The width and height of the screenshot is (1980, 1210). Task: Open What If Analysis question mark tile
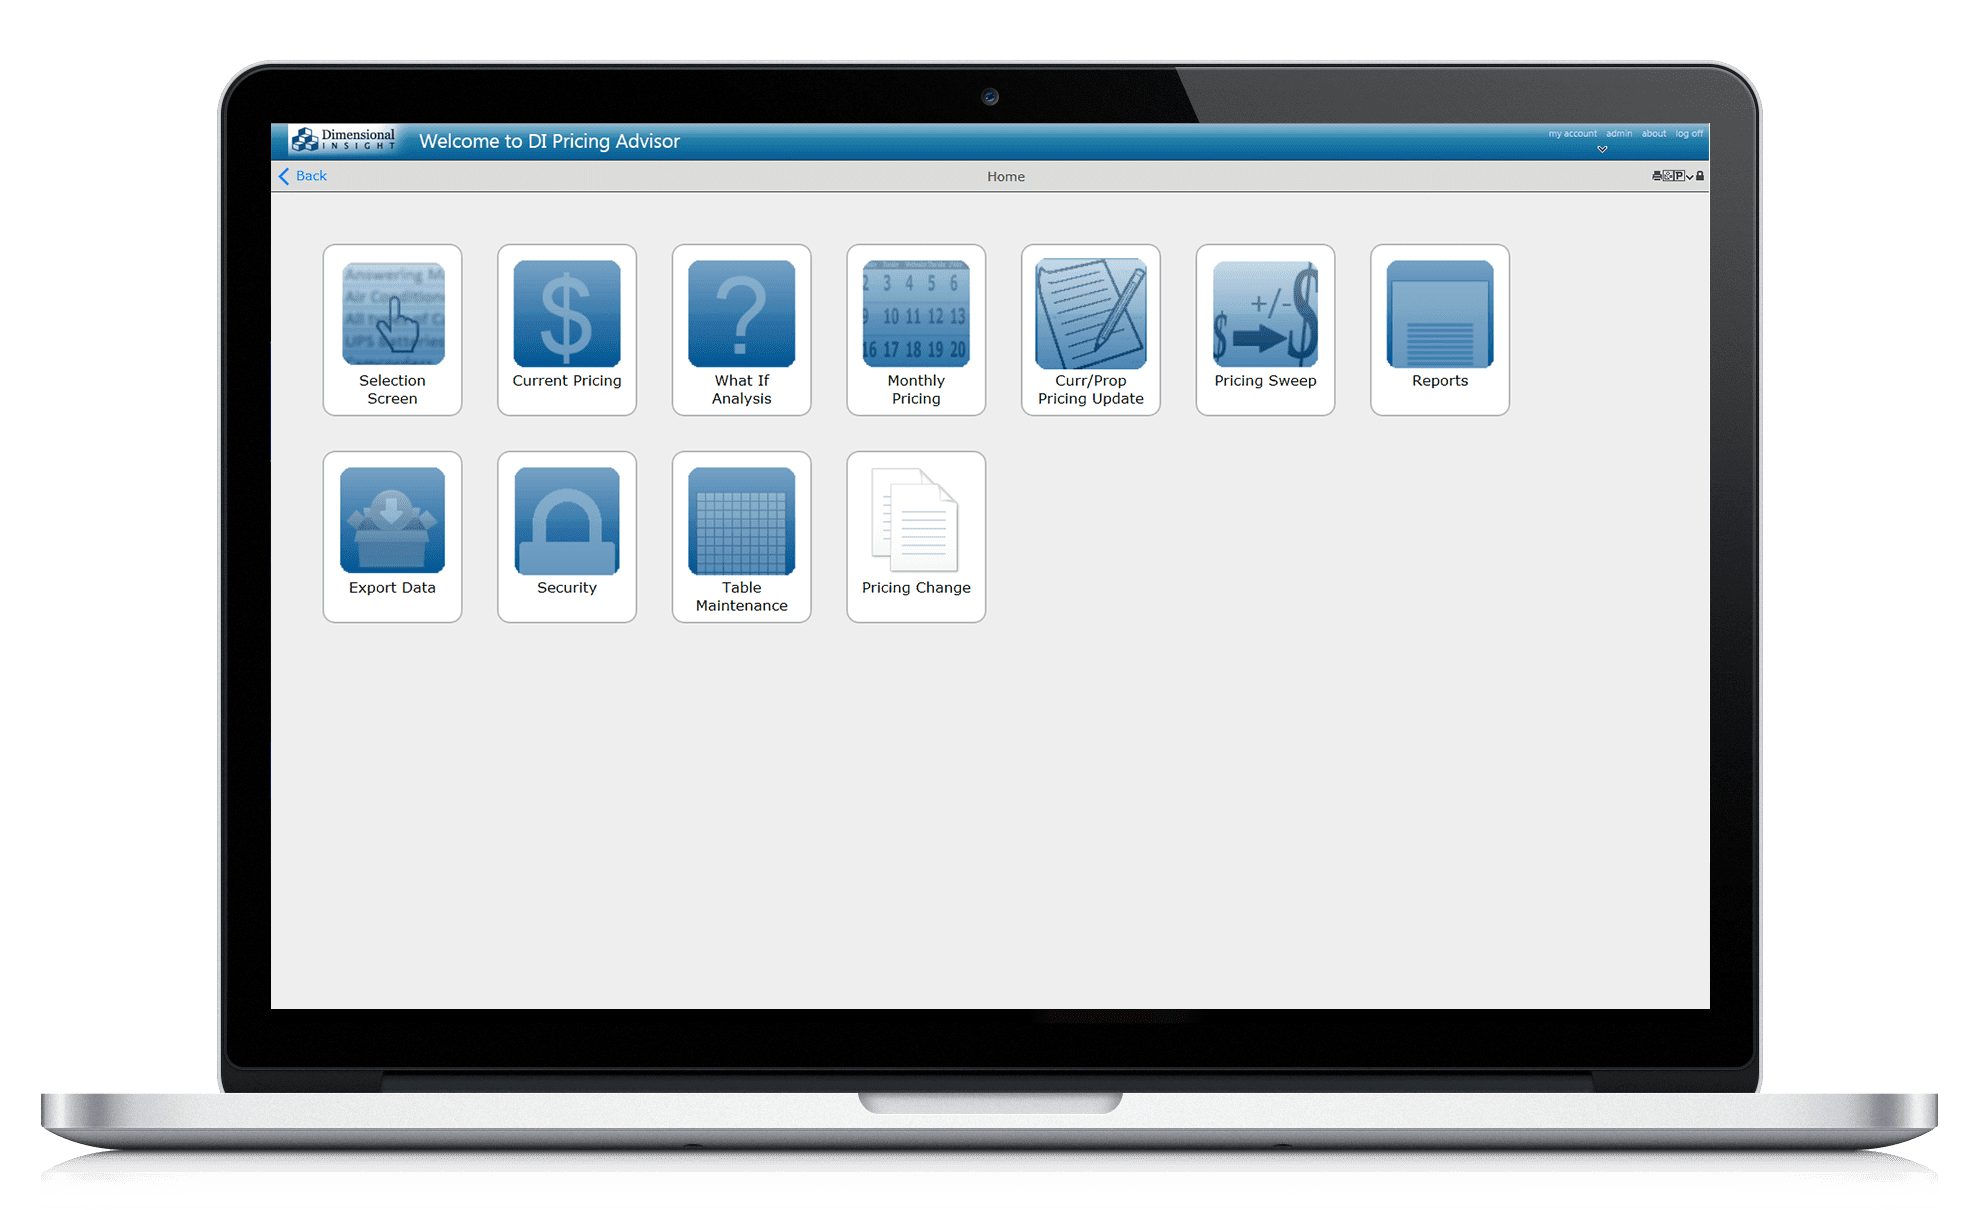click(742, 330)
